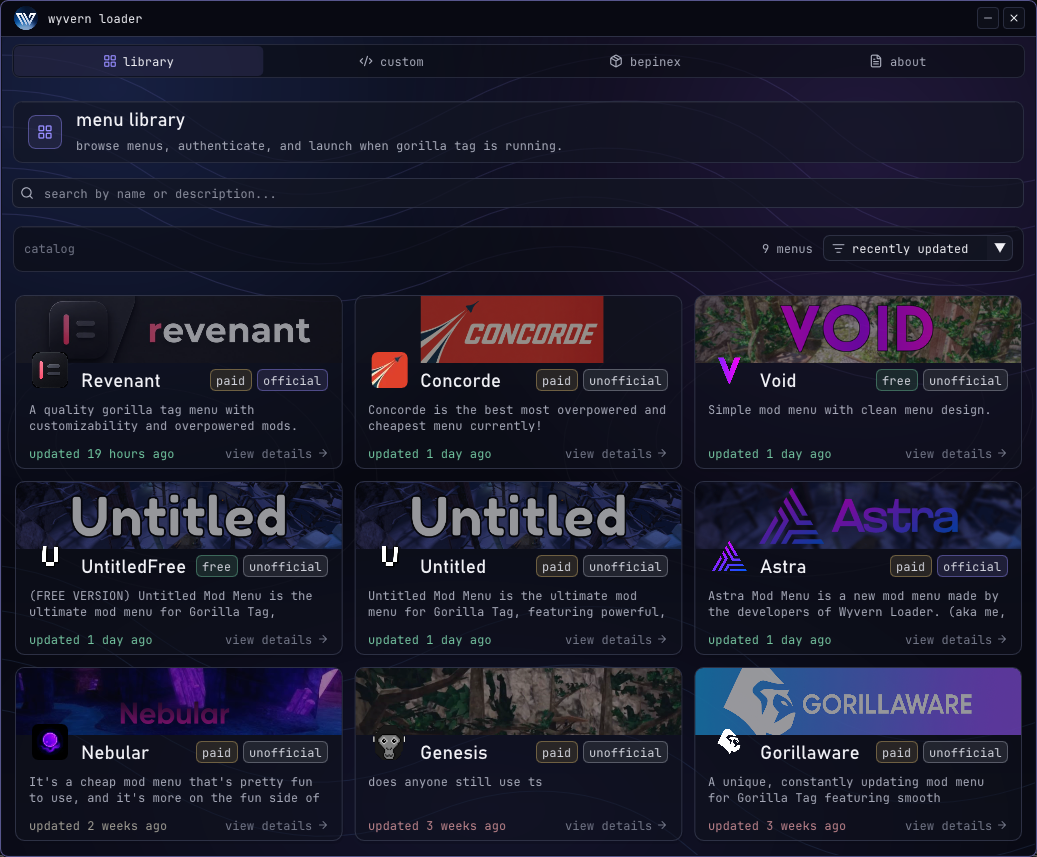Click the Nebular purple orb icon
Screen dimensions: 1037x857
pyautogui.click(x=50, y=742)
